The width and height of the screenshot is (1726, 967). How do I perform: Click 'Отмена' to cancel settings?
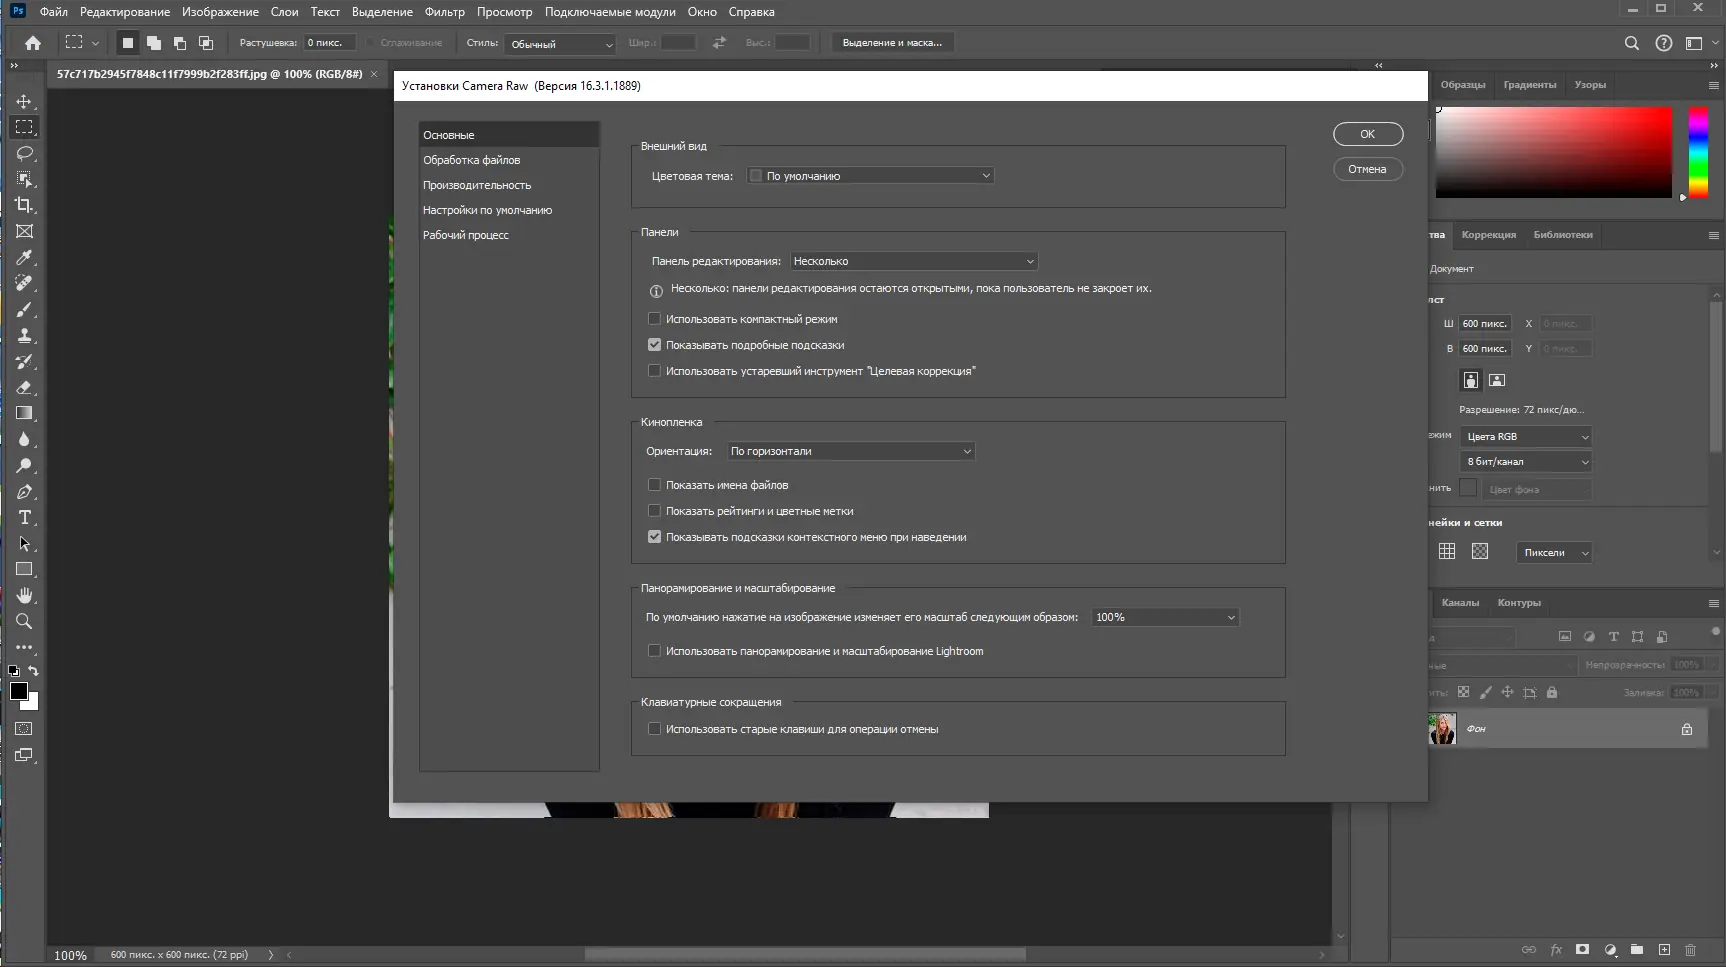(x=1368, y=169)
